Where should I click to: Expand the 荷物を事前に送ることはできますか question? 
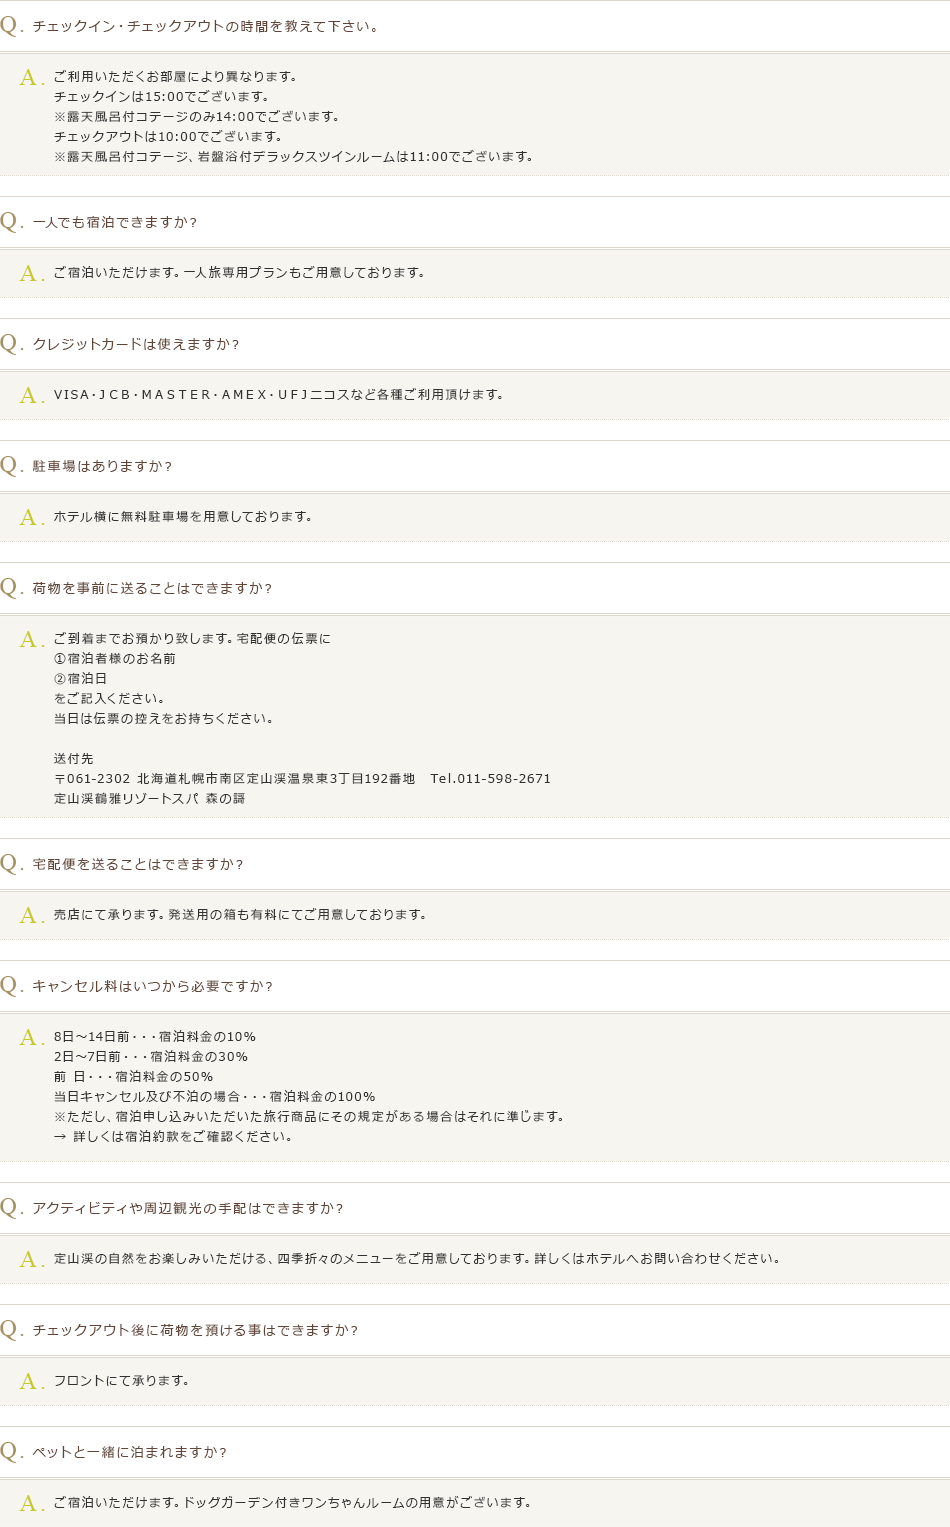coord(152,588)
